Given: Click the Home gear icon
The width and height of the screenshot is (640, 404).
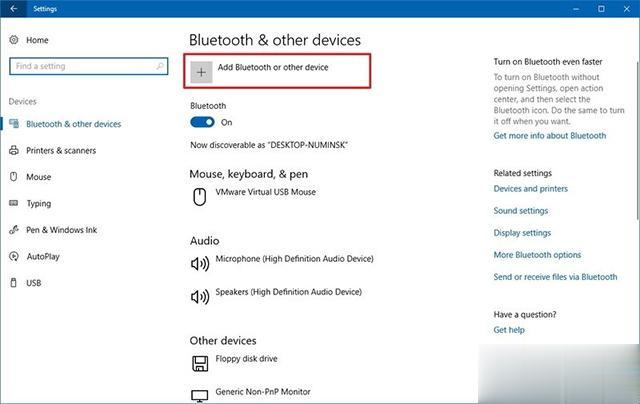Looking at the screenshot, I should click(14, 40).
